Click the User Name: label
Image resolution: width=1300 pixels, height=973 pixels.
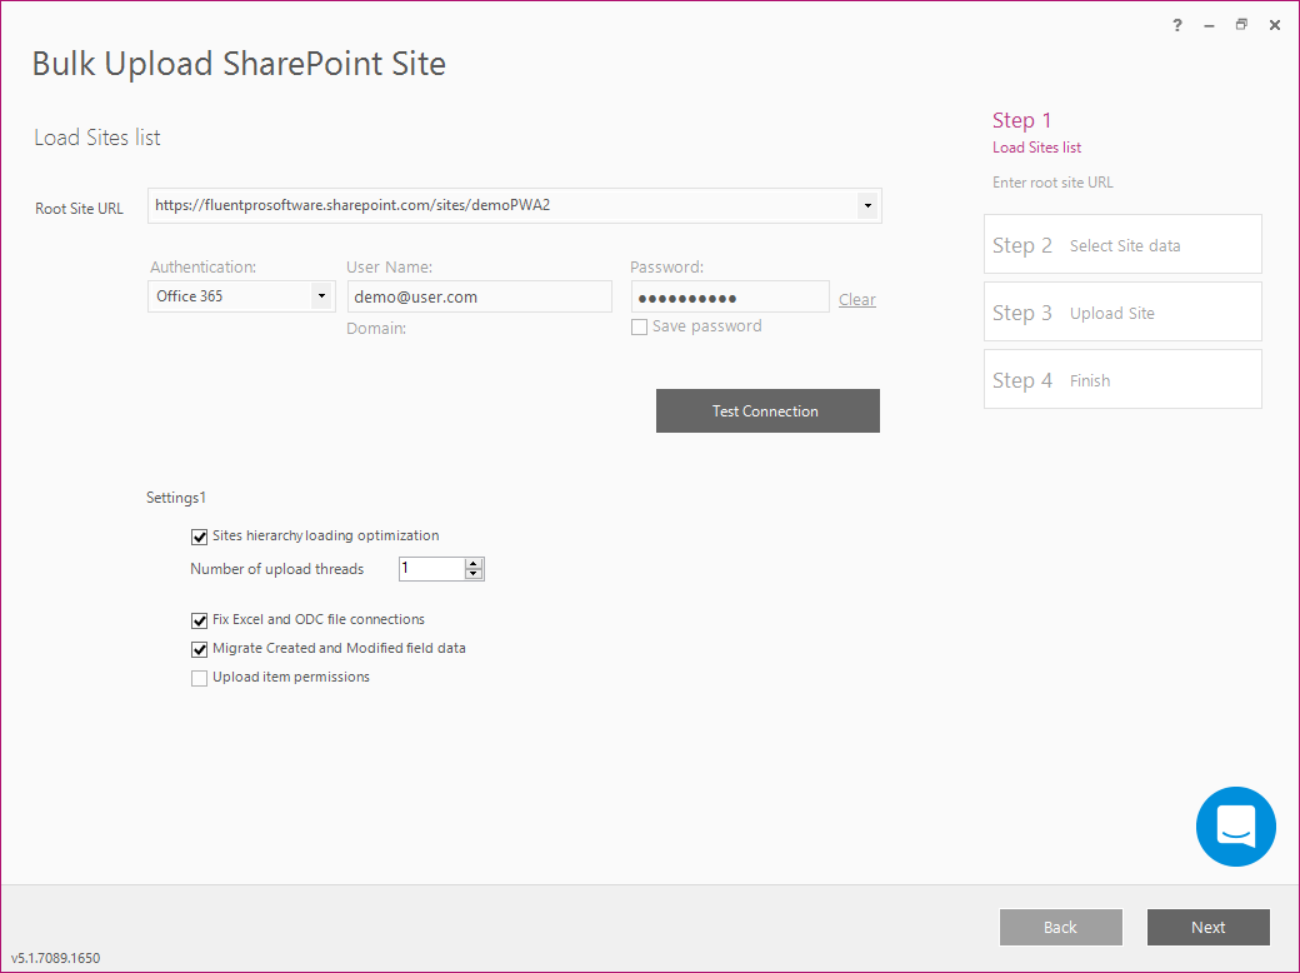pos(389,267)
